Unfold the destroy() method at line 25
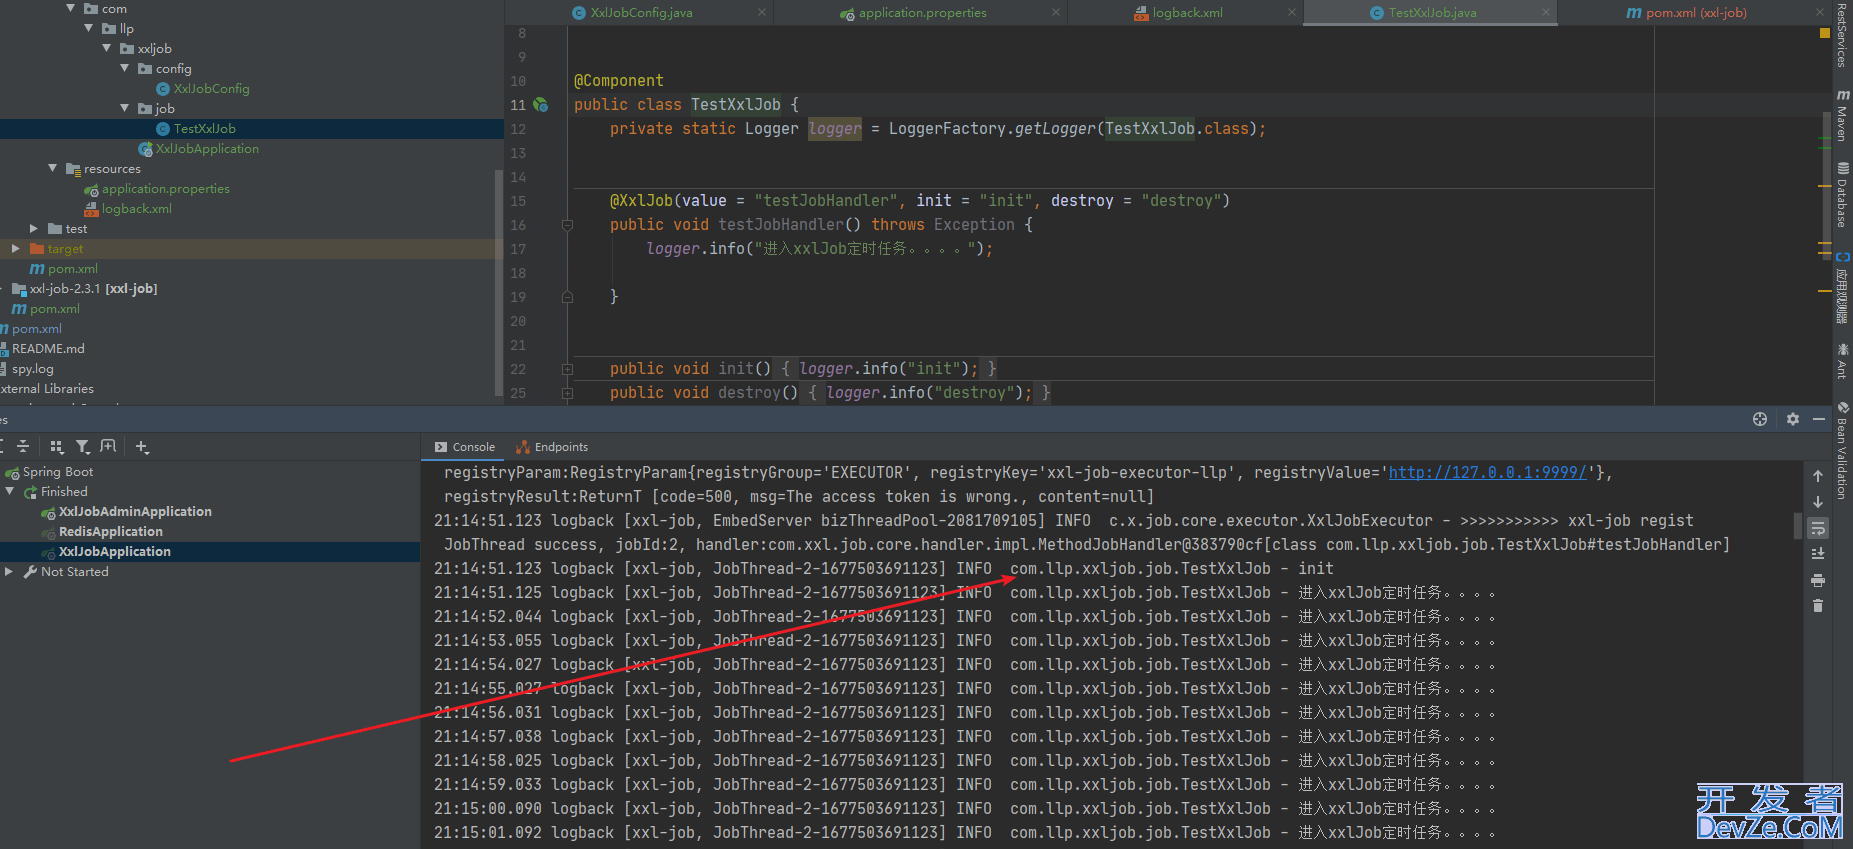 (x=567, y=393)
